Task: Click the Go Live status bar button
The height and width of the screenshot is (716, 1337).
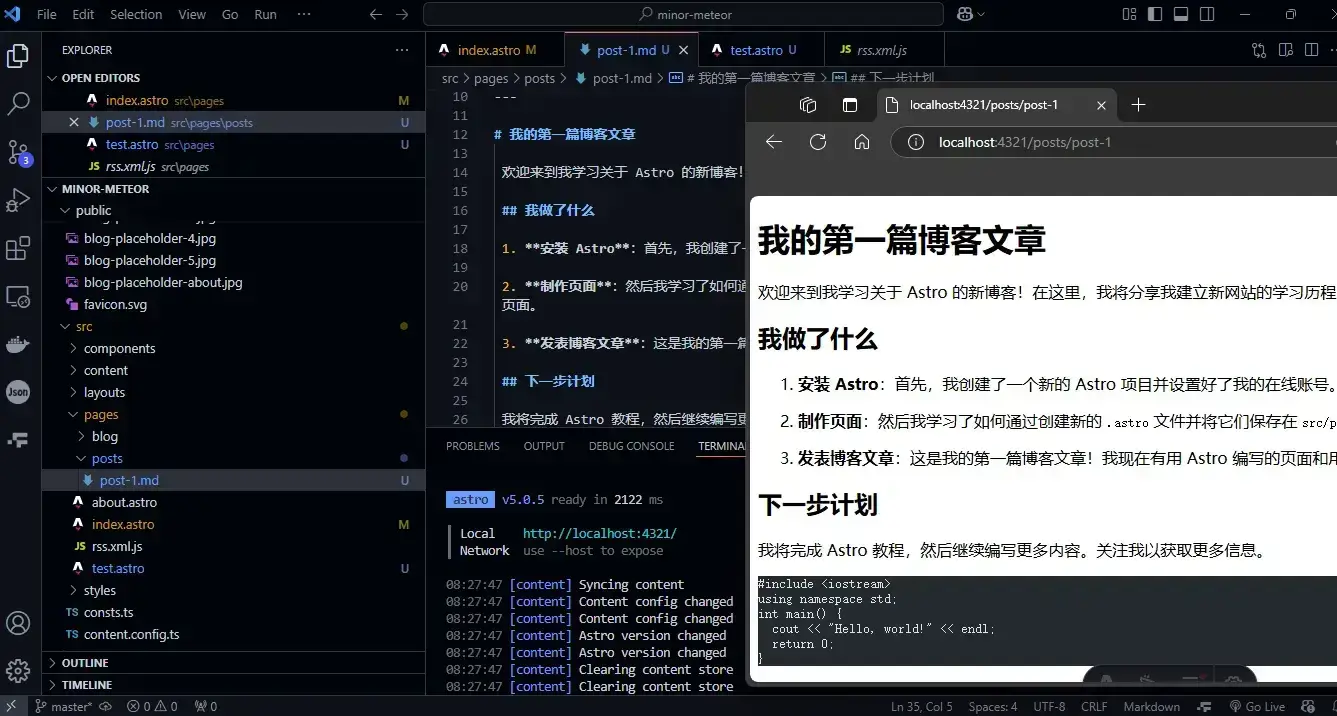Action: pos(1256,706)
